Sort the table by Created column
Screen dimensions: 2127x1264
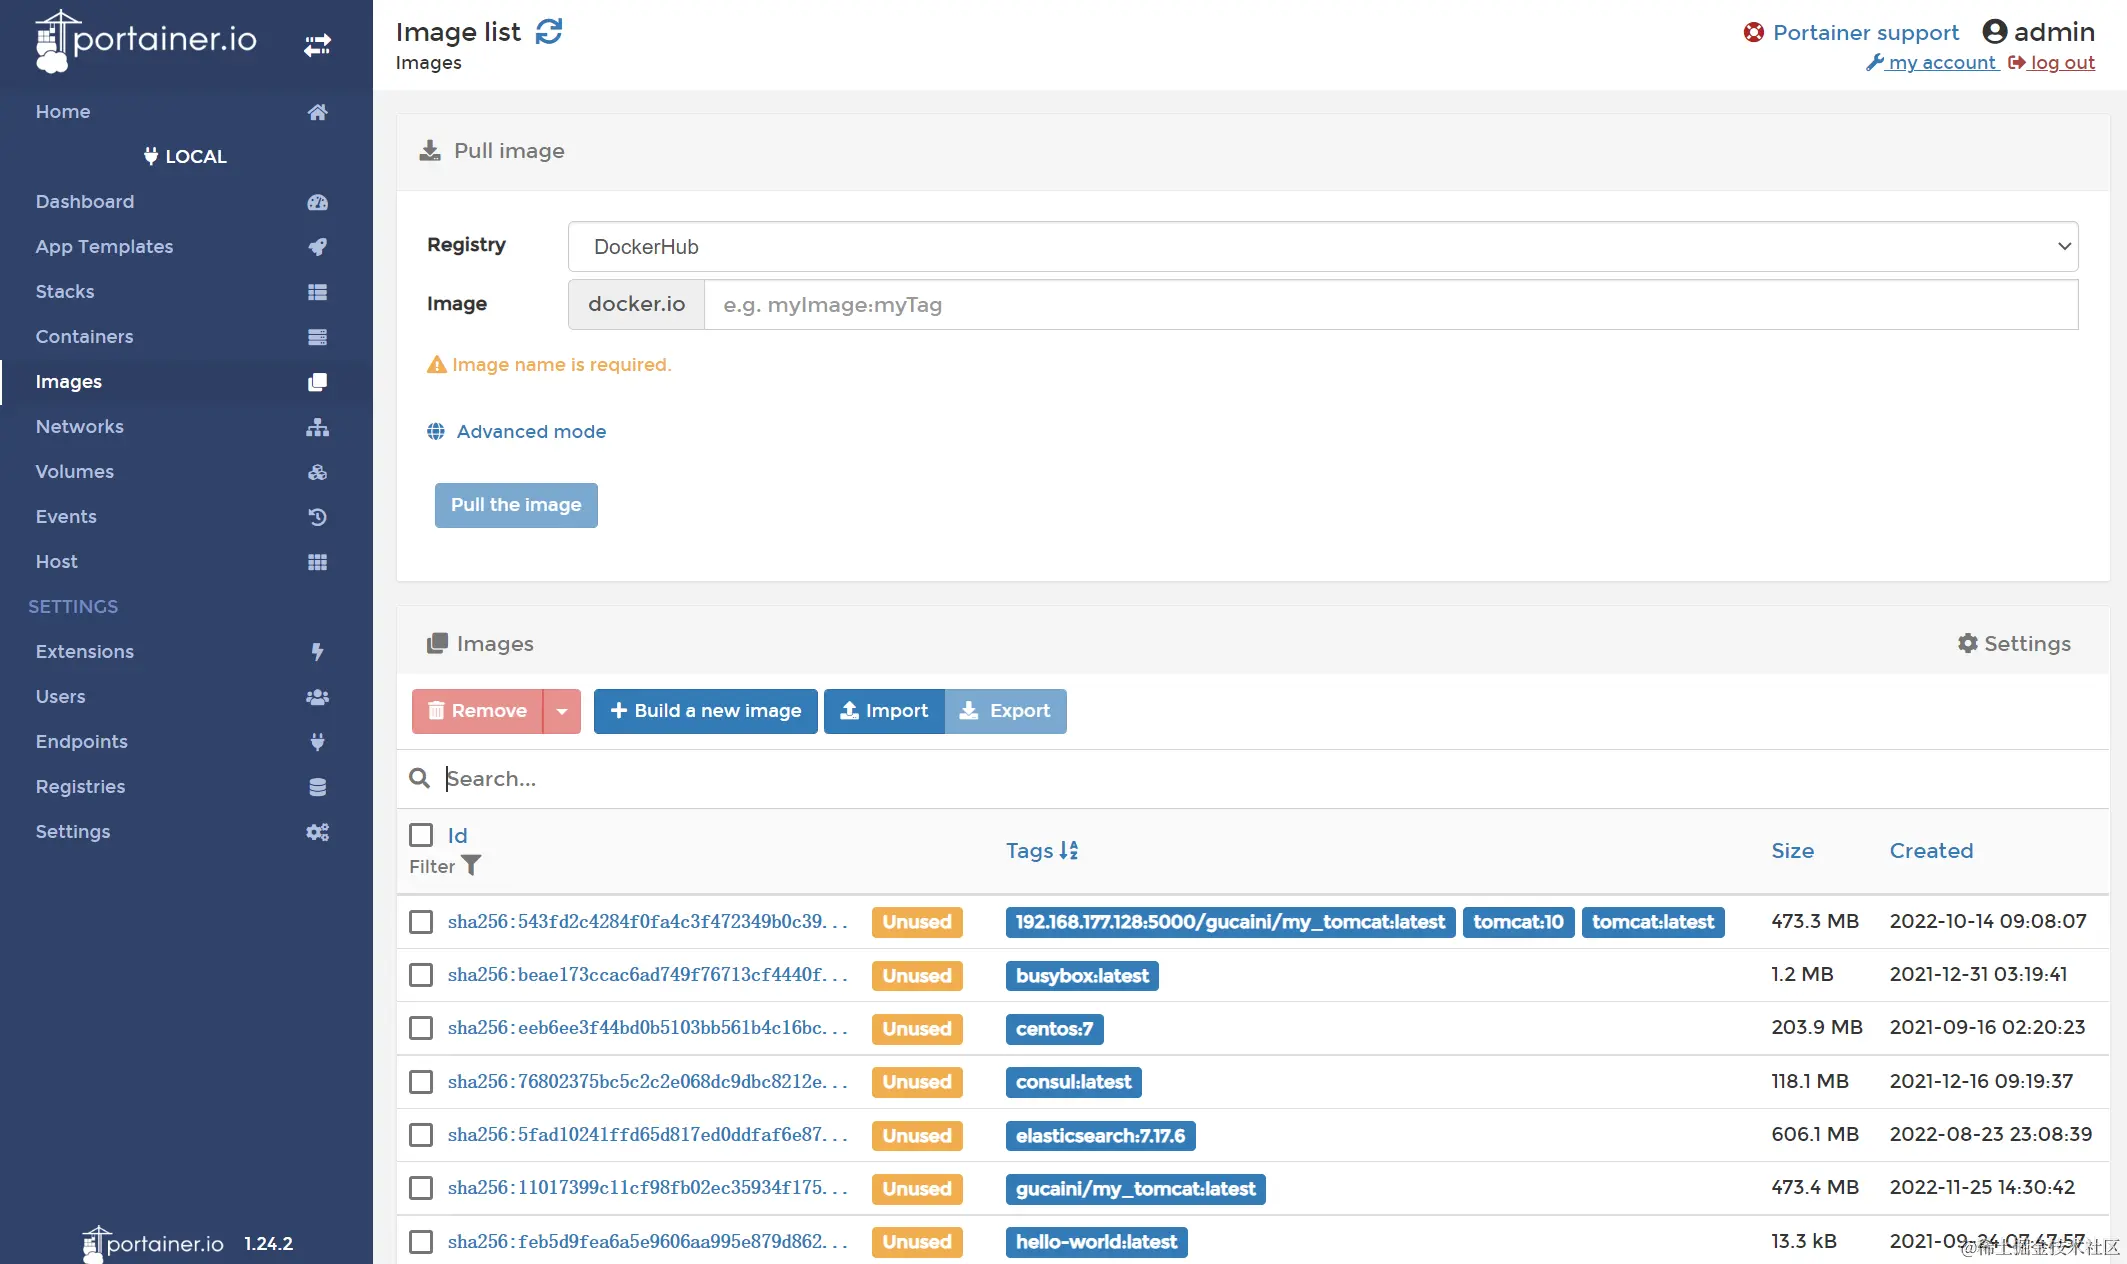click(1930, 851)
